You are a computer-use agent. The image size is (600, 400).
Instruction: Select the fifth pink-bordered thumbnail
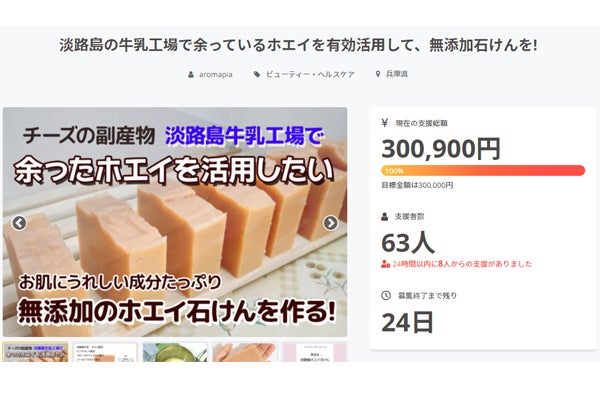point(315,352)
